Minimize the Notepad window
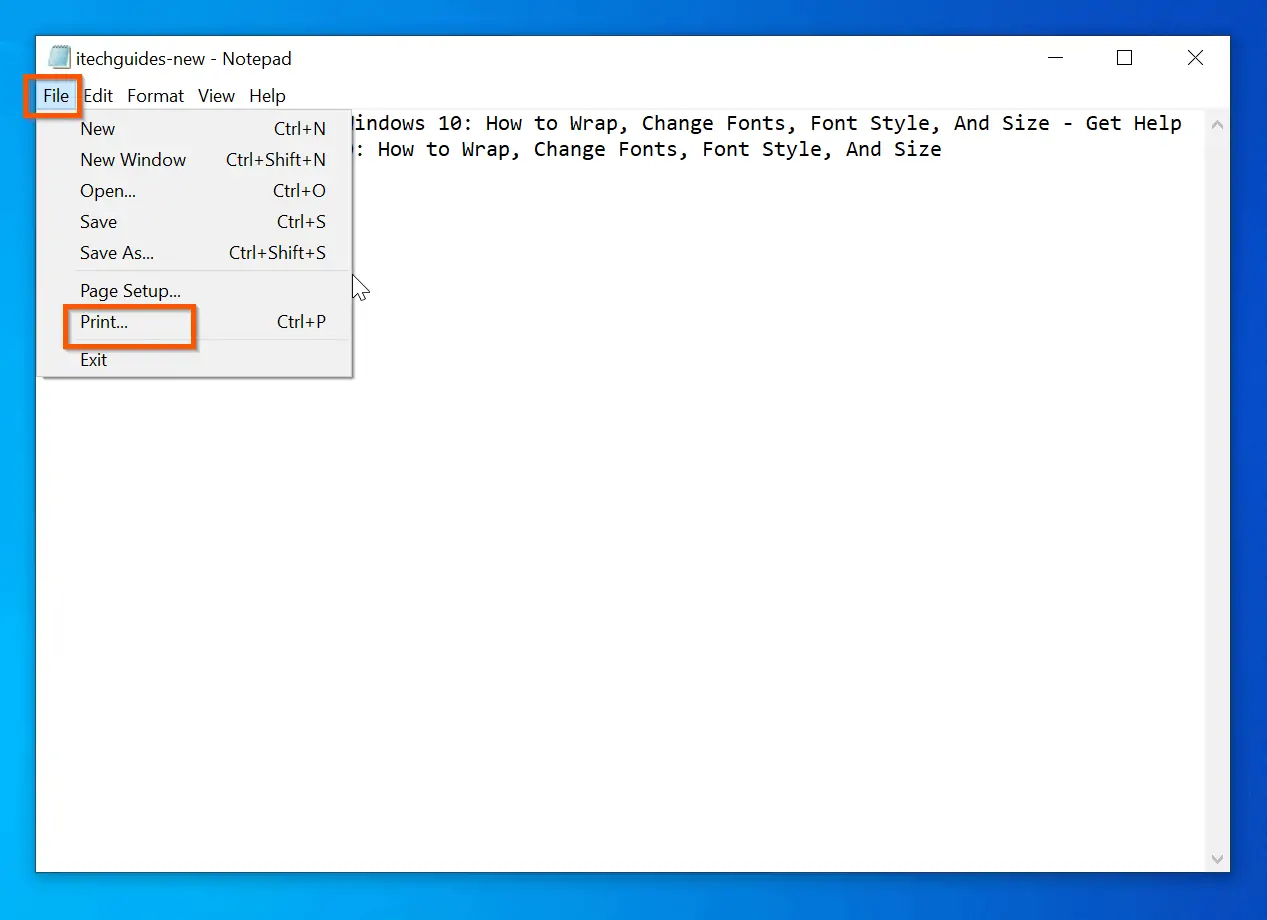1267x920 pixels. pyautogui.click(x=1053, y=58)
